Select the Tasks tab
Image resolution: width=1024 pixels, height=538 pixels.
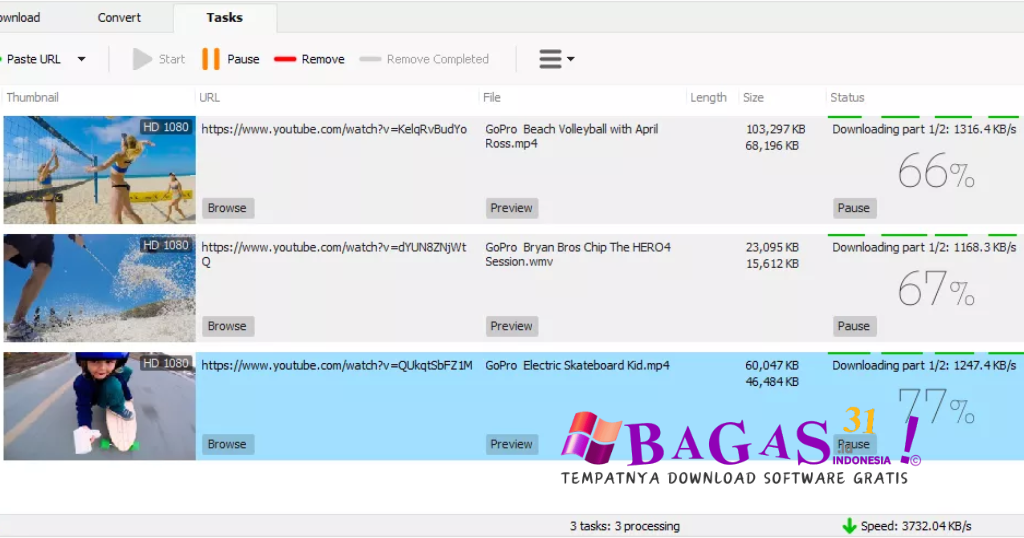[x=225, y=18]
